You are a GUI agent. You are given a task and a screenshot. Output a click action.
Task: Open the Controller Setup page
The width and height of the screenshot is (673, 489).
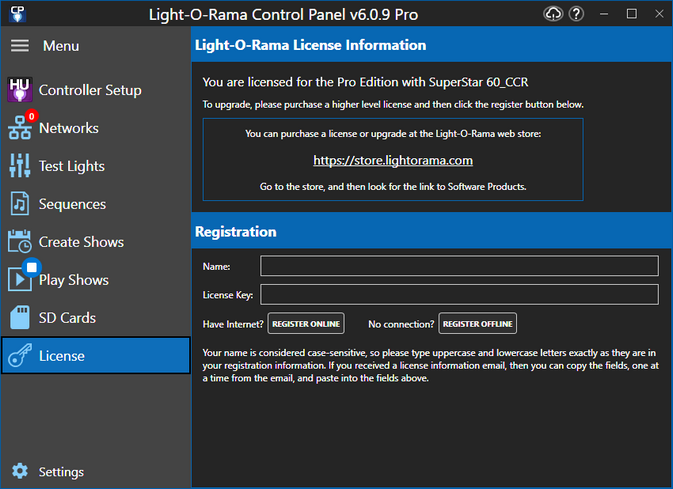[x=96, y=90]
